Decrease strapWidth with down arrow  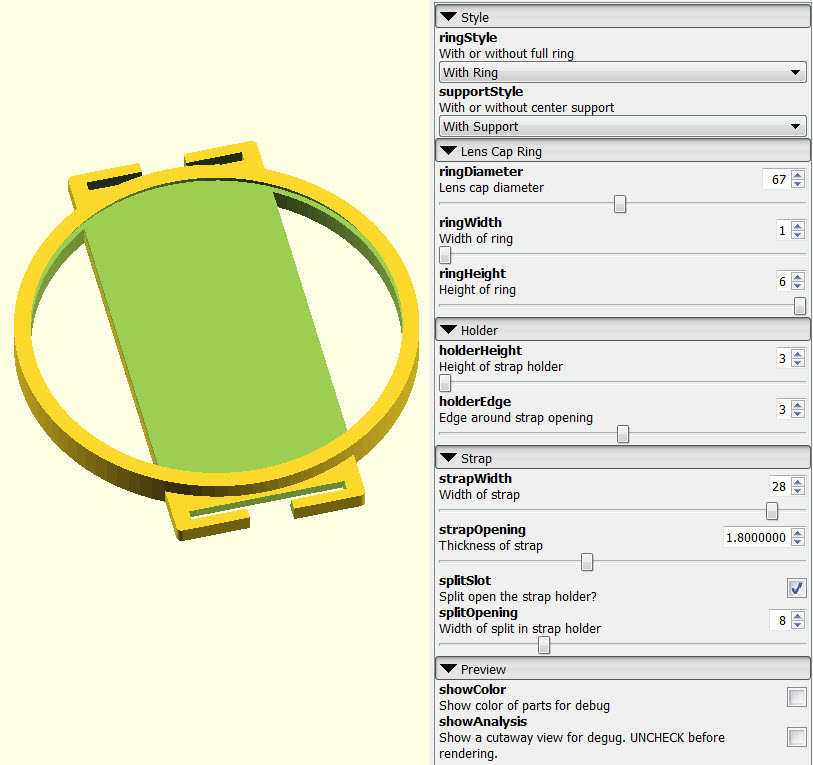798,491
